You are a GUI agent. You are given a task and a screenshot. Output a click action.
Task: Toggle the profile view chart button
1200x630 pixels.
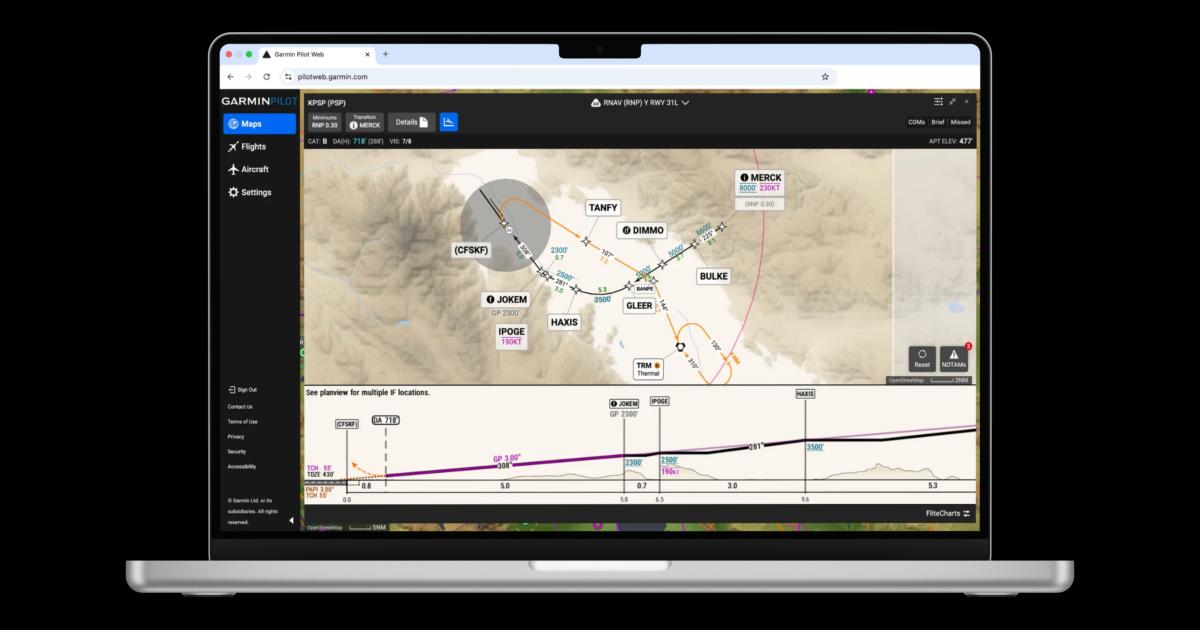click(449, 122)
